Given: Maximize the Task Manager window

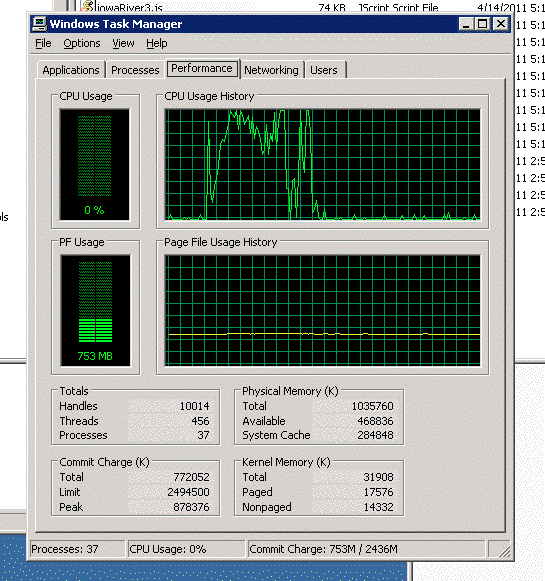Looking at the screenshot, I should click(x=482, y=24).
